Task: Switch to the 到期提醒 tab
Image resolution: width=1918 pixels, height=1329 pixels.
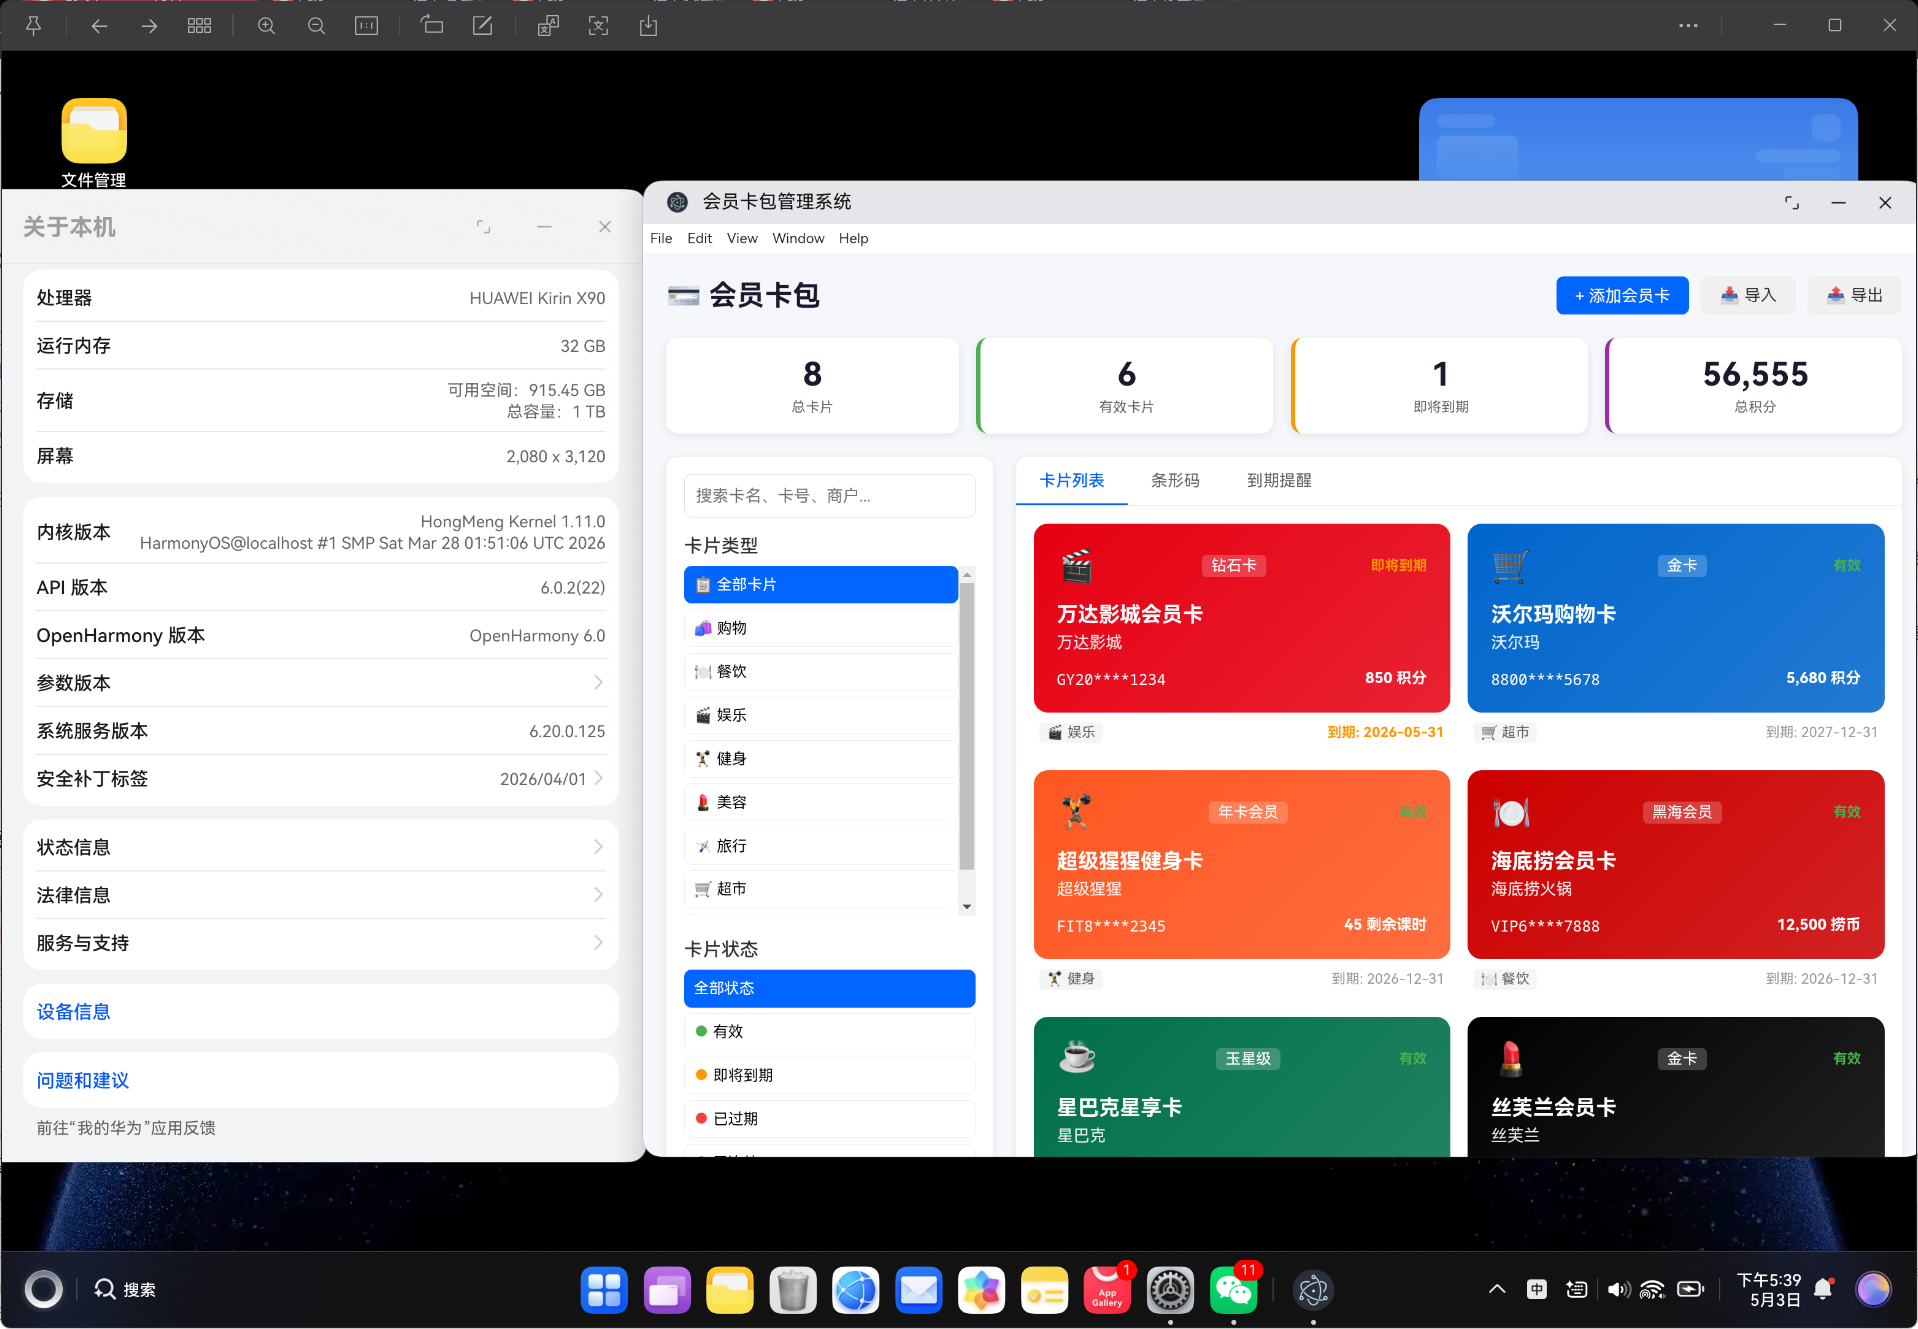Action: point(1279,481)
